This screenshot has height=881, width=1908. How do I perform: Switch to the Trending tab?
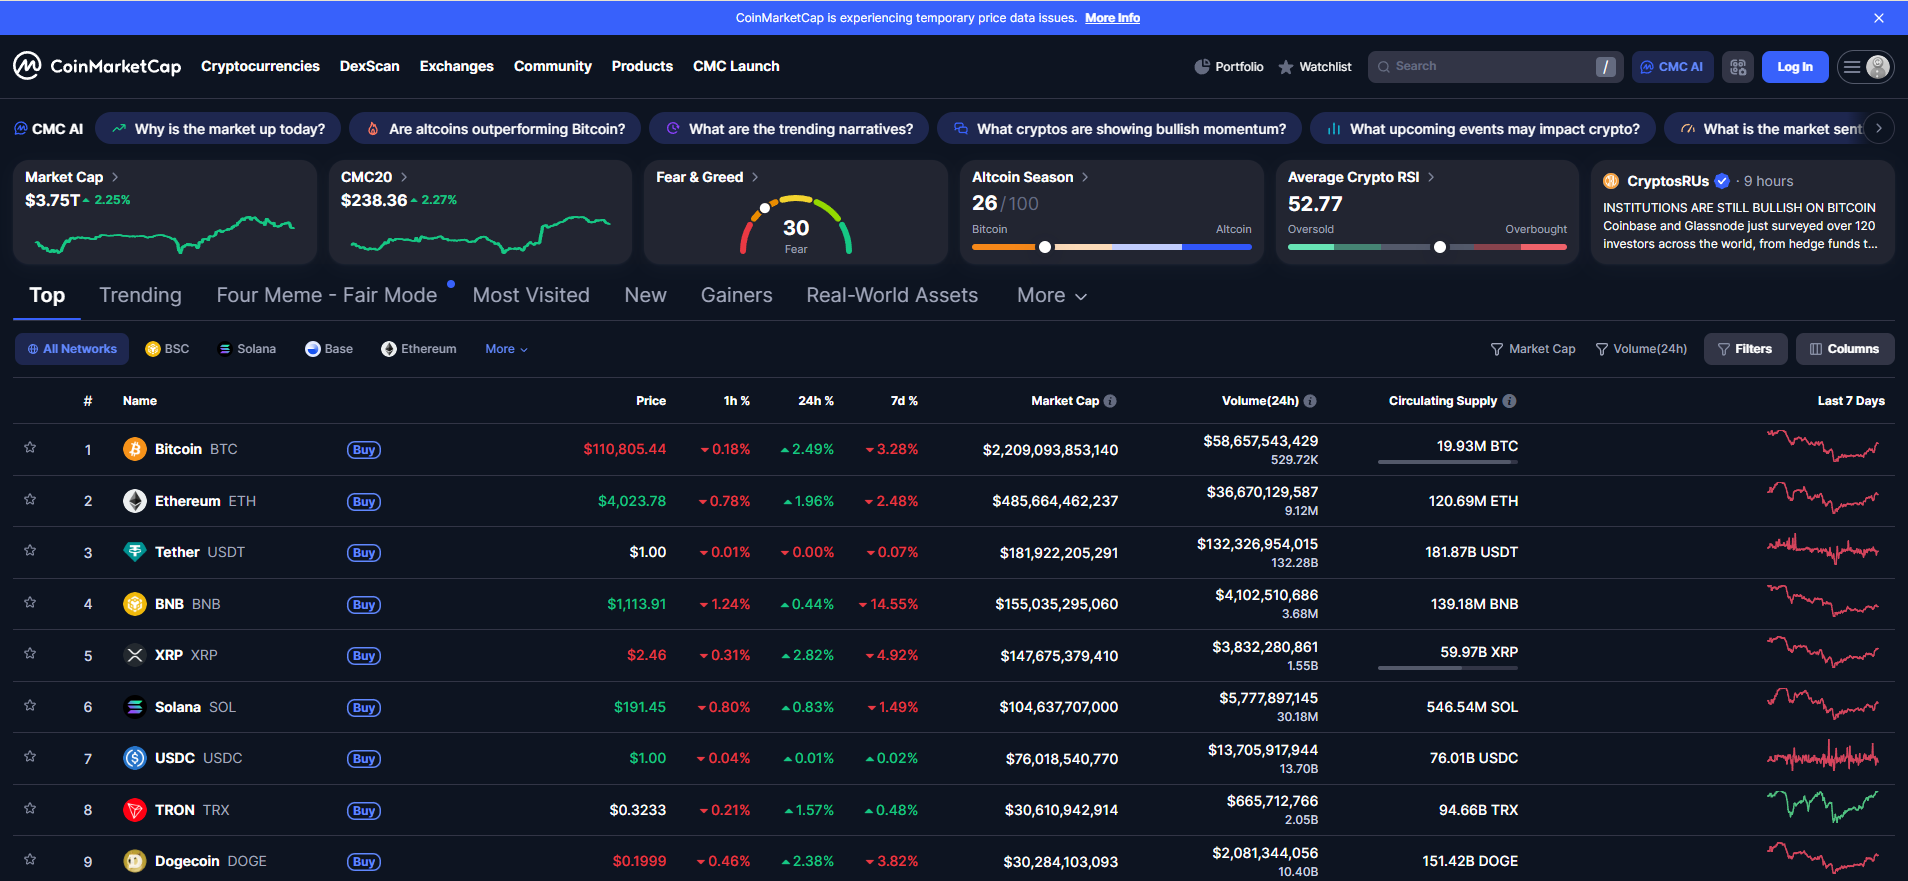point(140,296)
